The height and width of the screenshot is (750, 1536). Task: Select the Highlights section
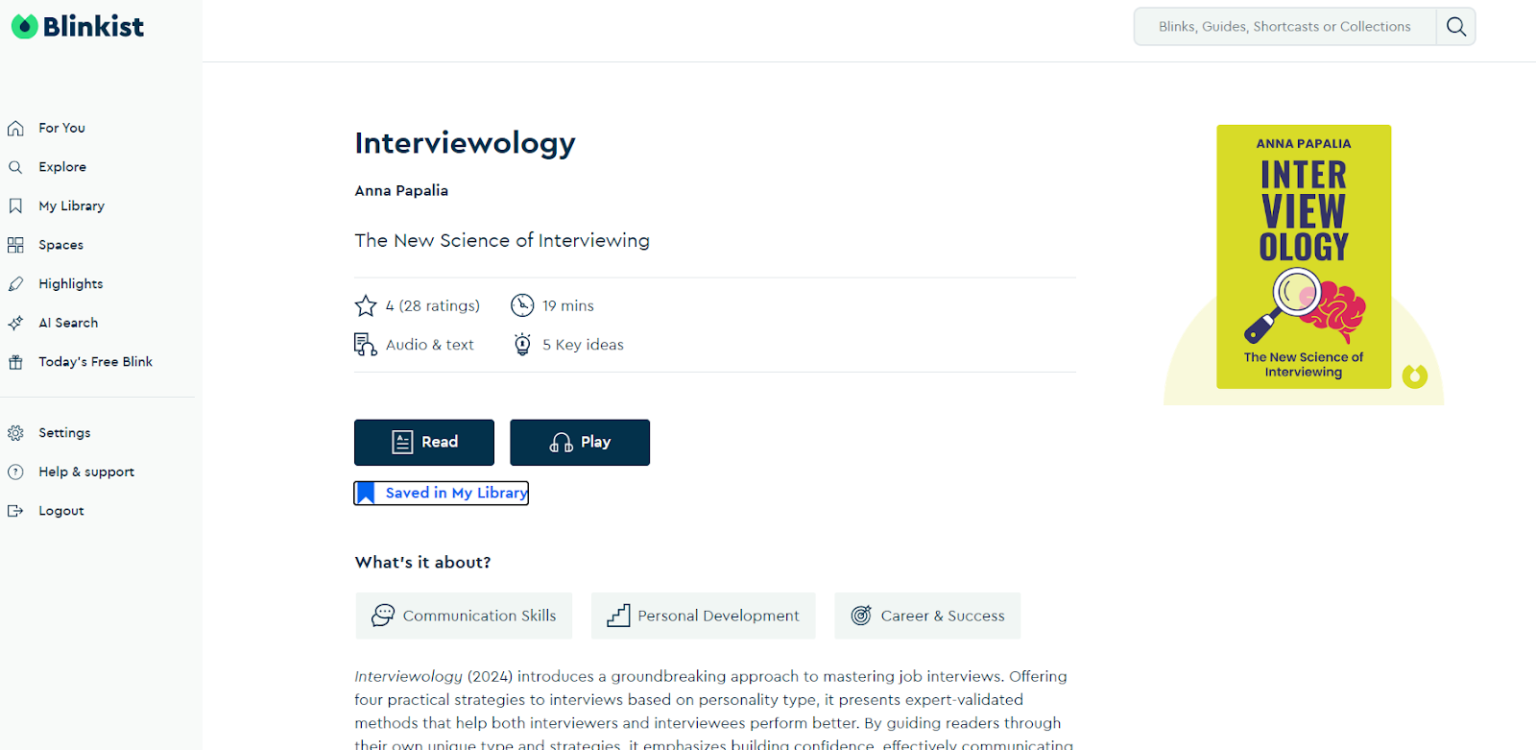pyautogui.click(x=69, y=283)
